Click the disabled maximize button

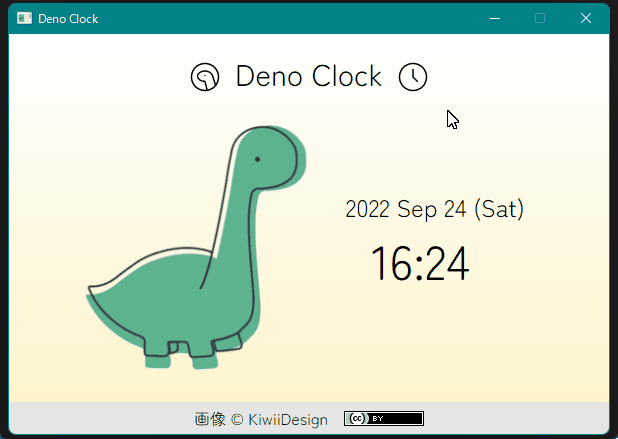pos(540,18)
